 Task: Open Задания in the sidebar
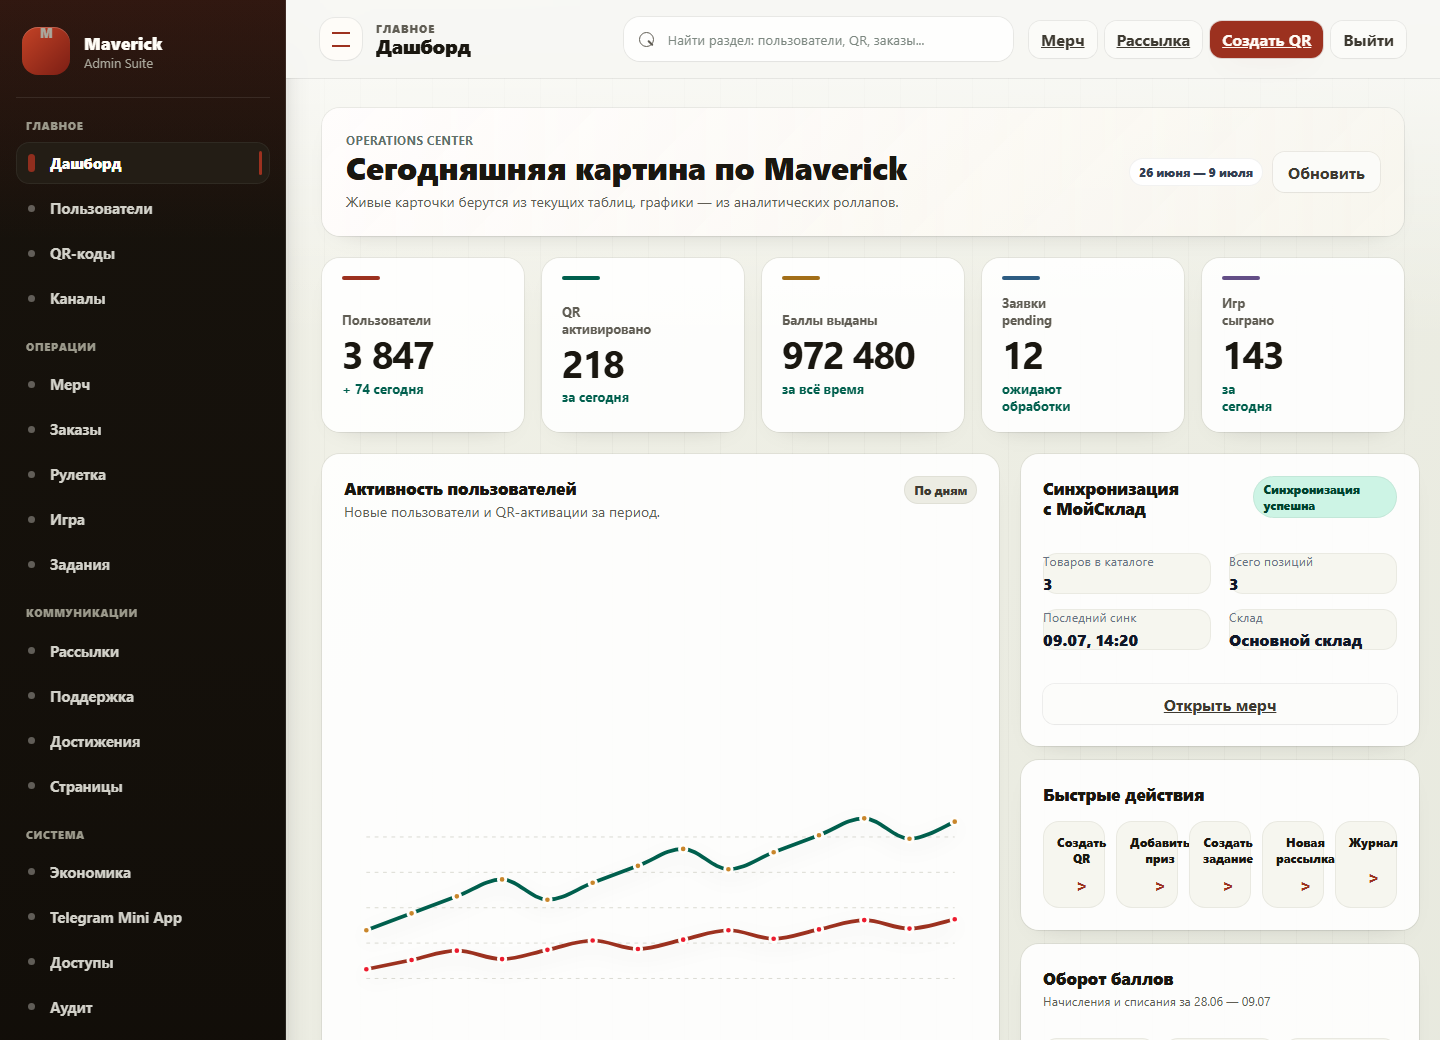tap(143, 564)
